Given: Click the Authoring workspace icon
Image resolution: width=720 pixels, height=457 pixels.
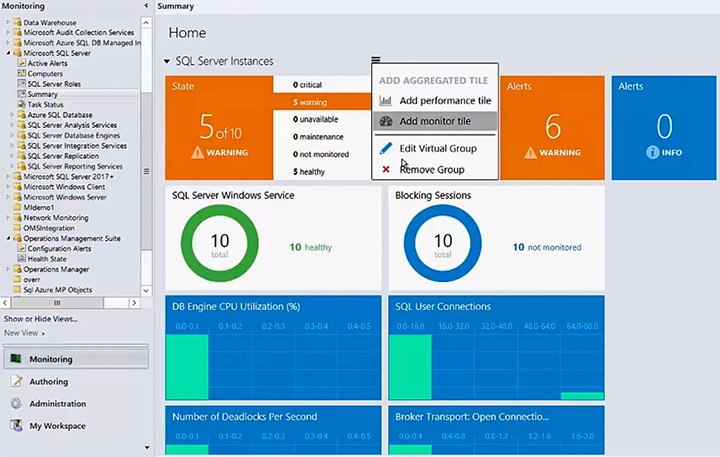Looking at the screenshot, I should pos(17,381).
